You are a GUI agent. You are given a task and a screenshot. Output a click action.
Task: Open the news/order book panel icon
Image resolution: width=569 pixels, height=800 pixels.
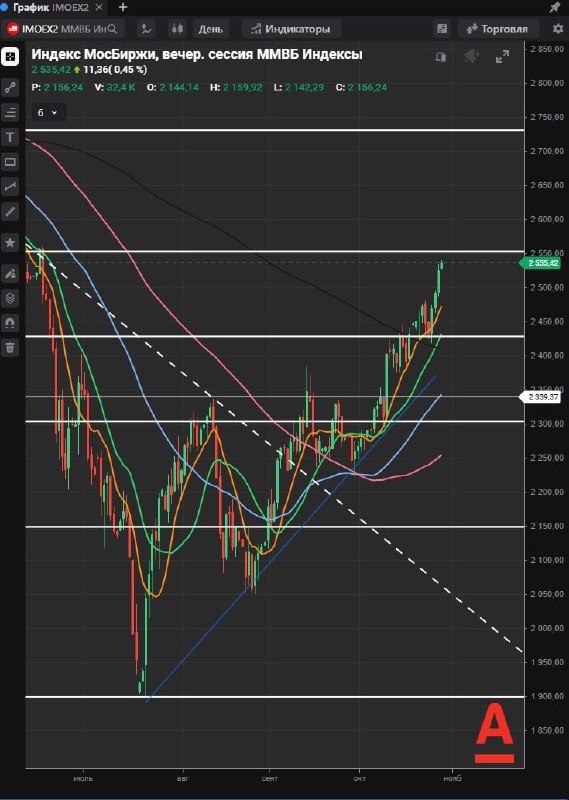coord(442,29)
